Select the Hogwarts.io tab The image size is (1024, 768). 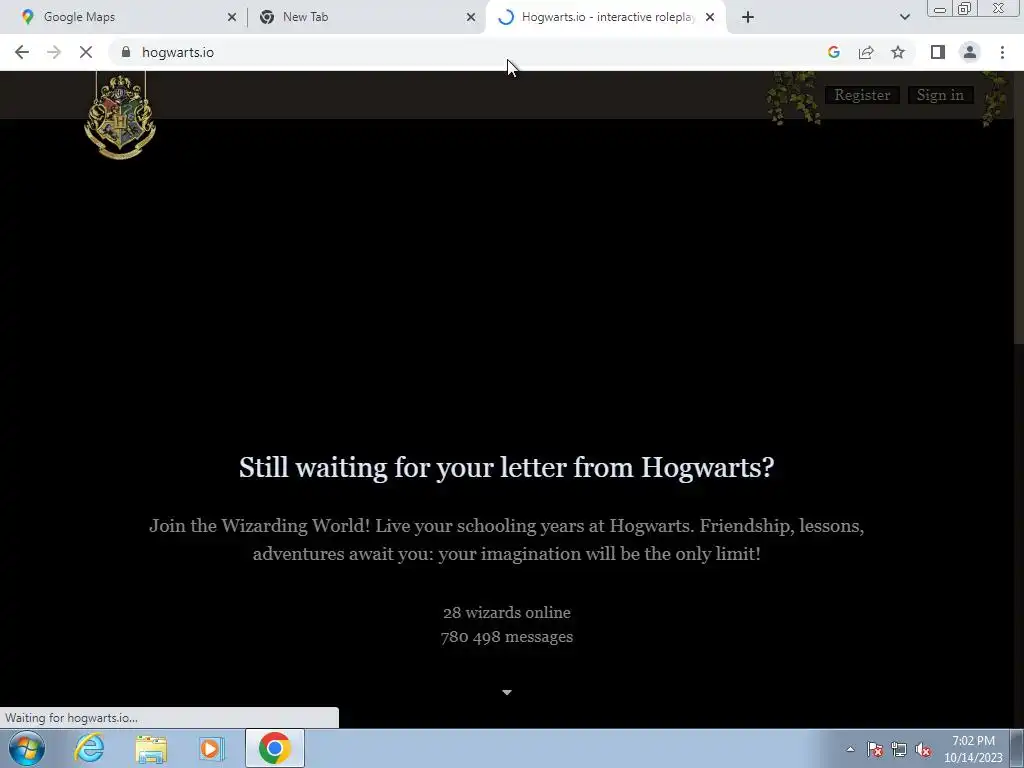605,17
